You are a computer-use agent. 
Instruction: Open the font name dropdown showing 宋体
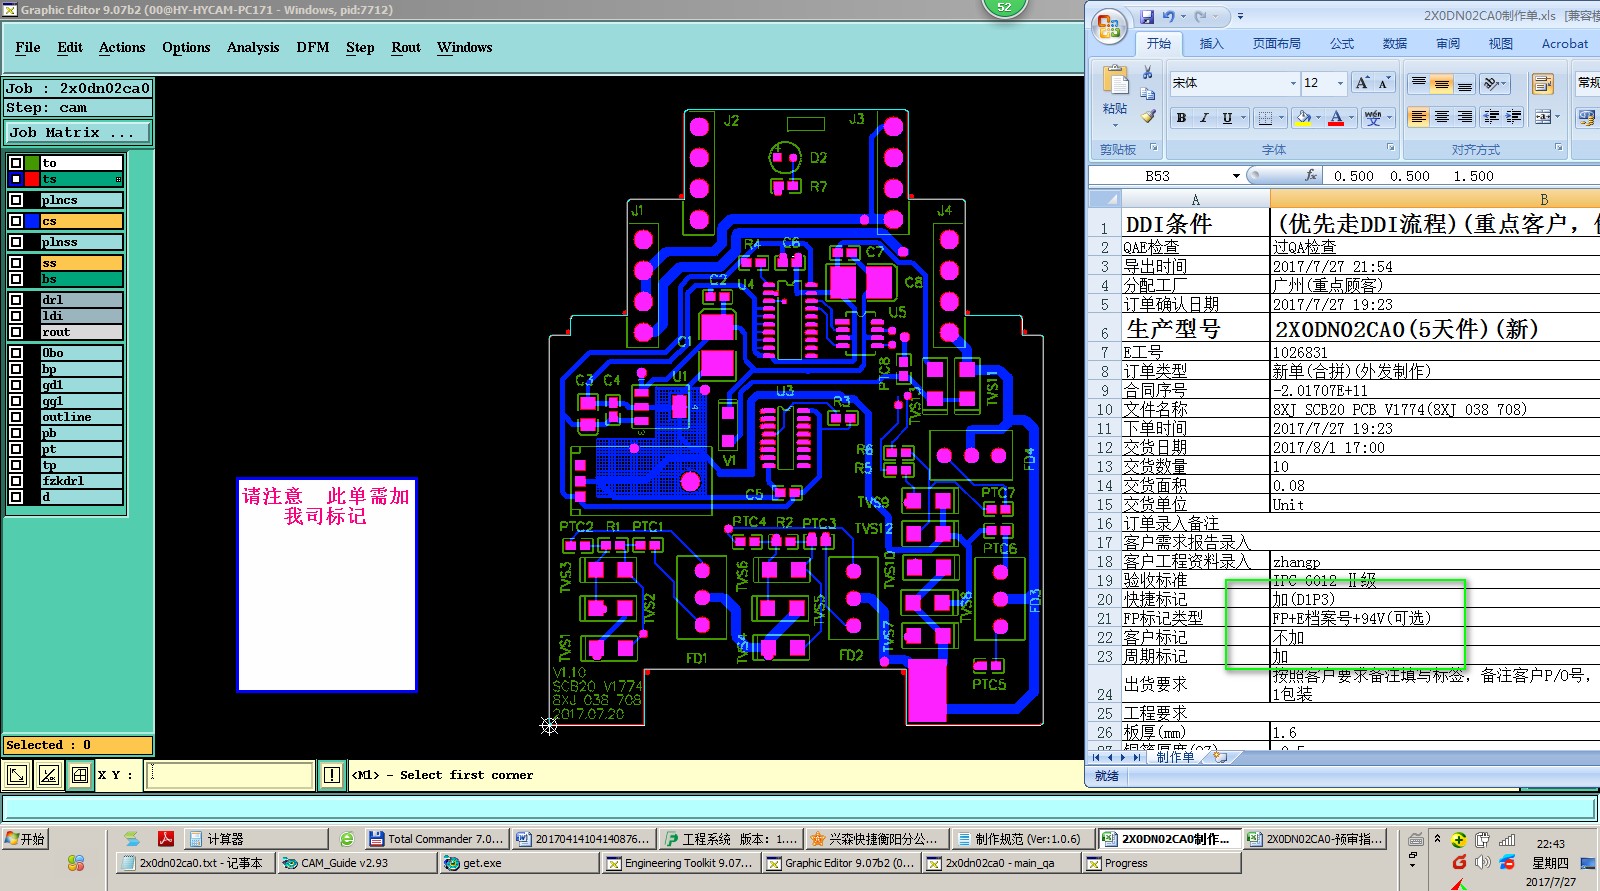point(1293,83)
